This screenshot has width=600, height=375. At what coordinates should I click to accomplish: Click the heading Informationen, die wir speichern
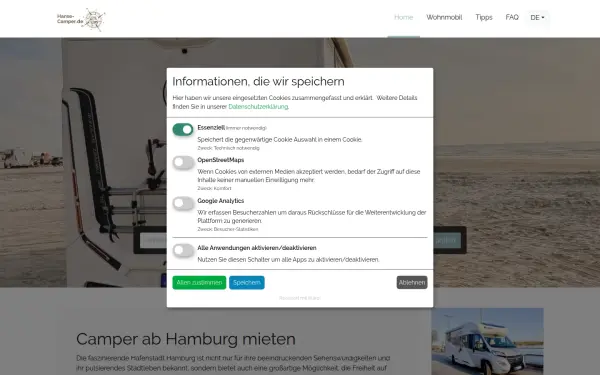(258, 82)
